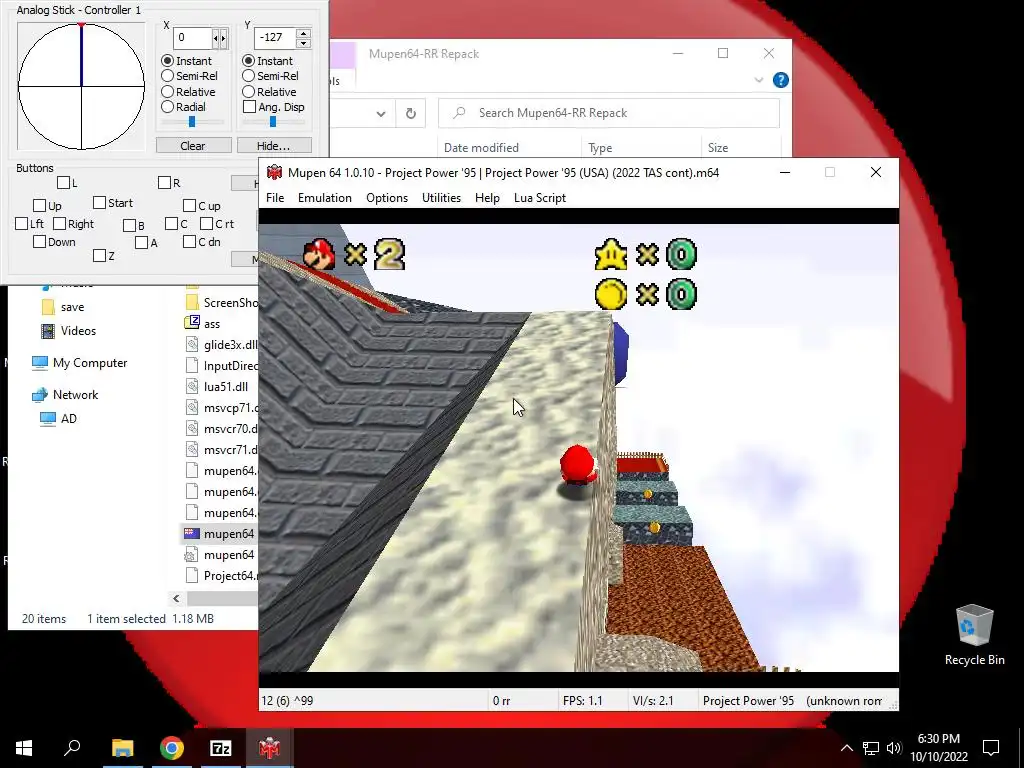Open 7-Zip taskbar icon
The height and width of the screenshot is (768, 1024).
click(x=221, y=748)
